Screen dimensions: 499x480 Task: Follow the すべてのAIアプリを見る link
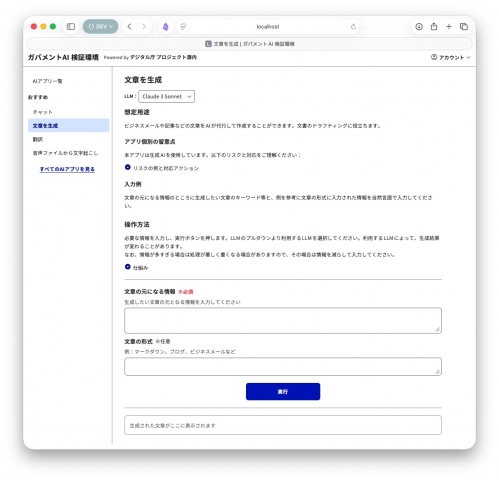click(67, 169)
